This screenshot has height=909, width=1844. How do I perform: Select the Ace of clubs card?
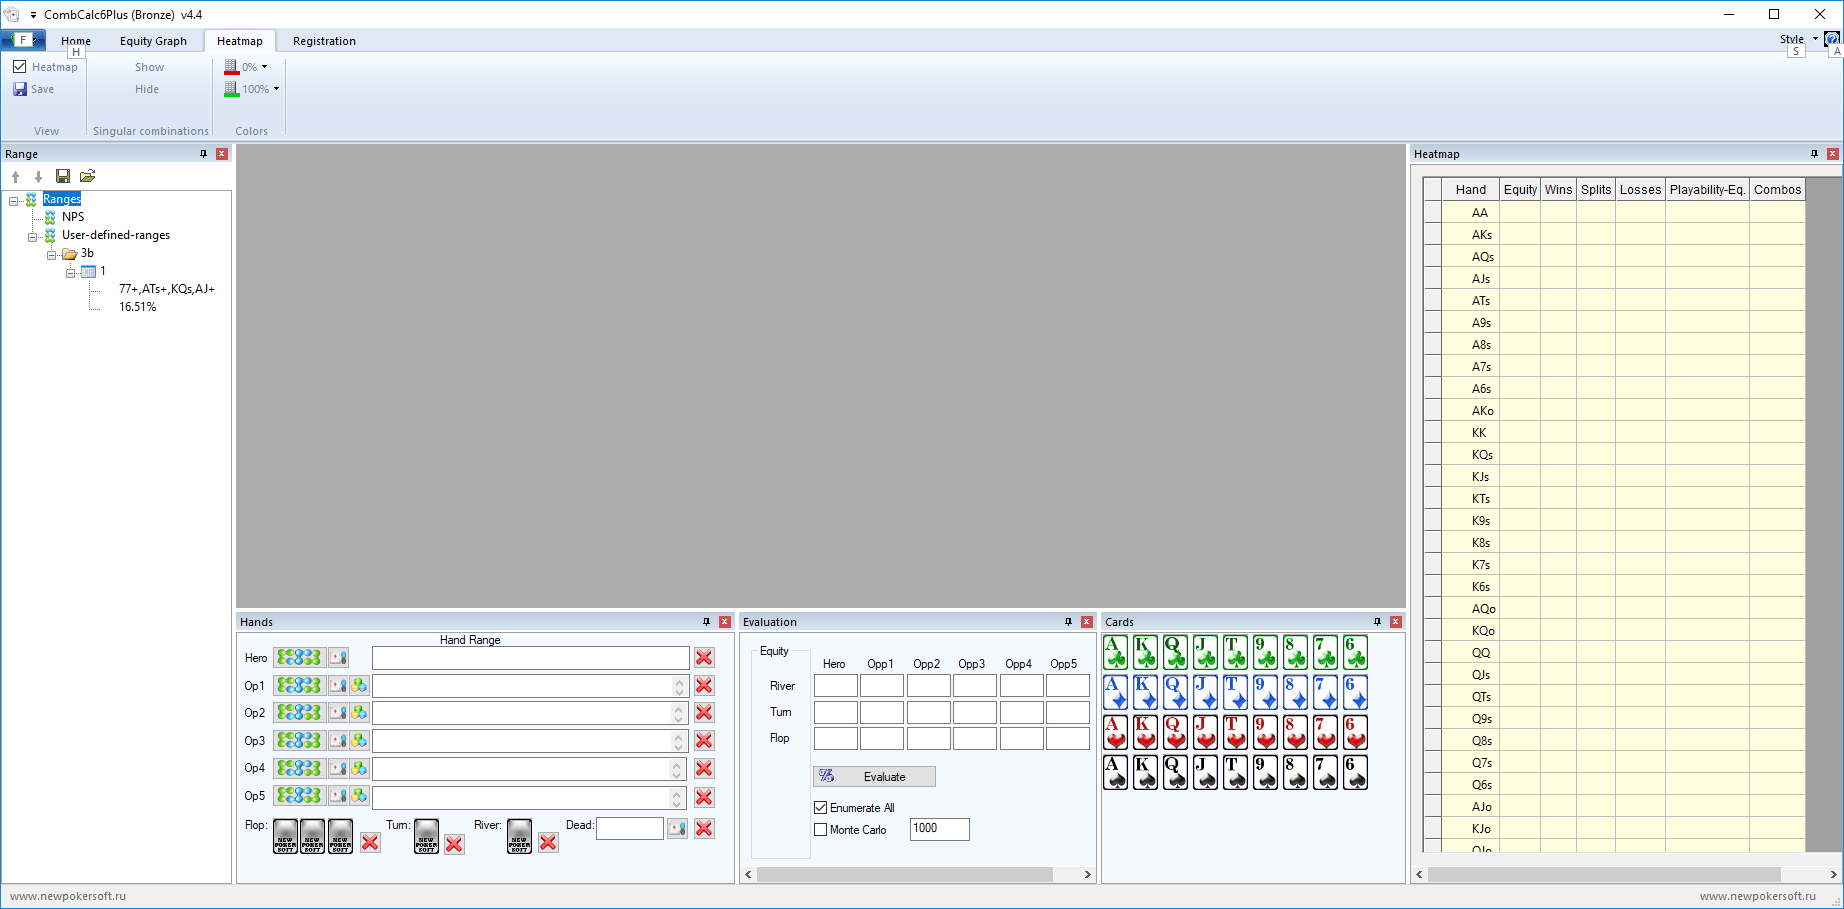click(x=1115, y=653)
